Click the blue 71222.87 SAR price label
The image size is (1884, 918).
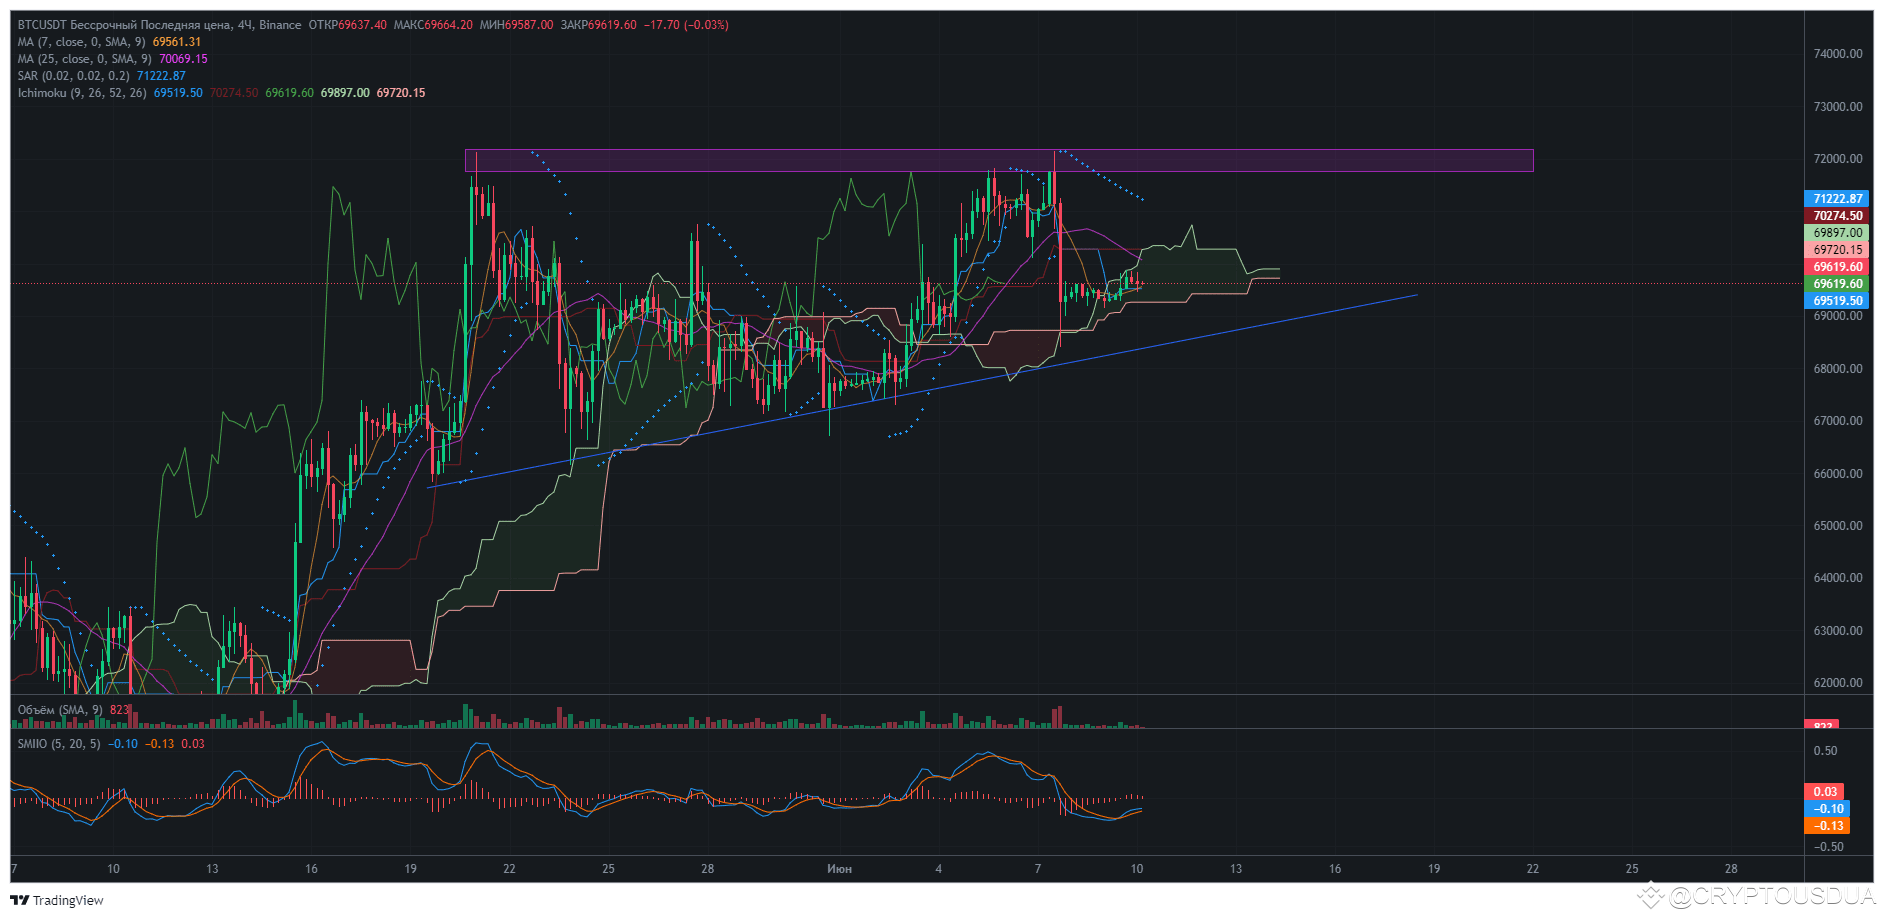[1837, 199]
